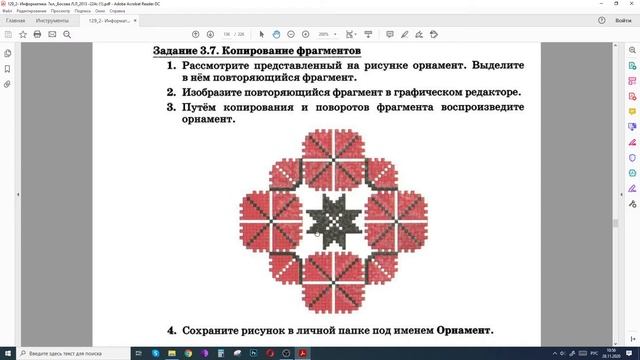Click the stamp icon in toolbar
This screenshot has height=360, width=640.
[434, 35]
